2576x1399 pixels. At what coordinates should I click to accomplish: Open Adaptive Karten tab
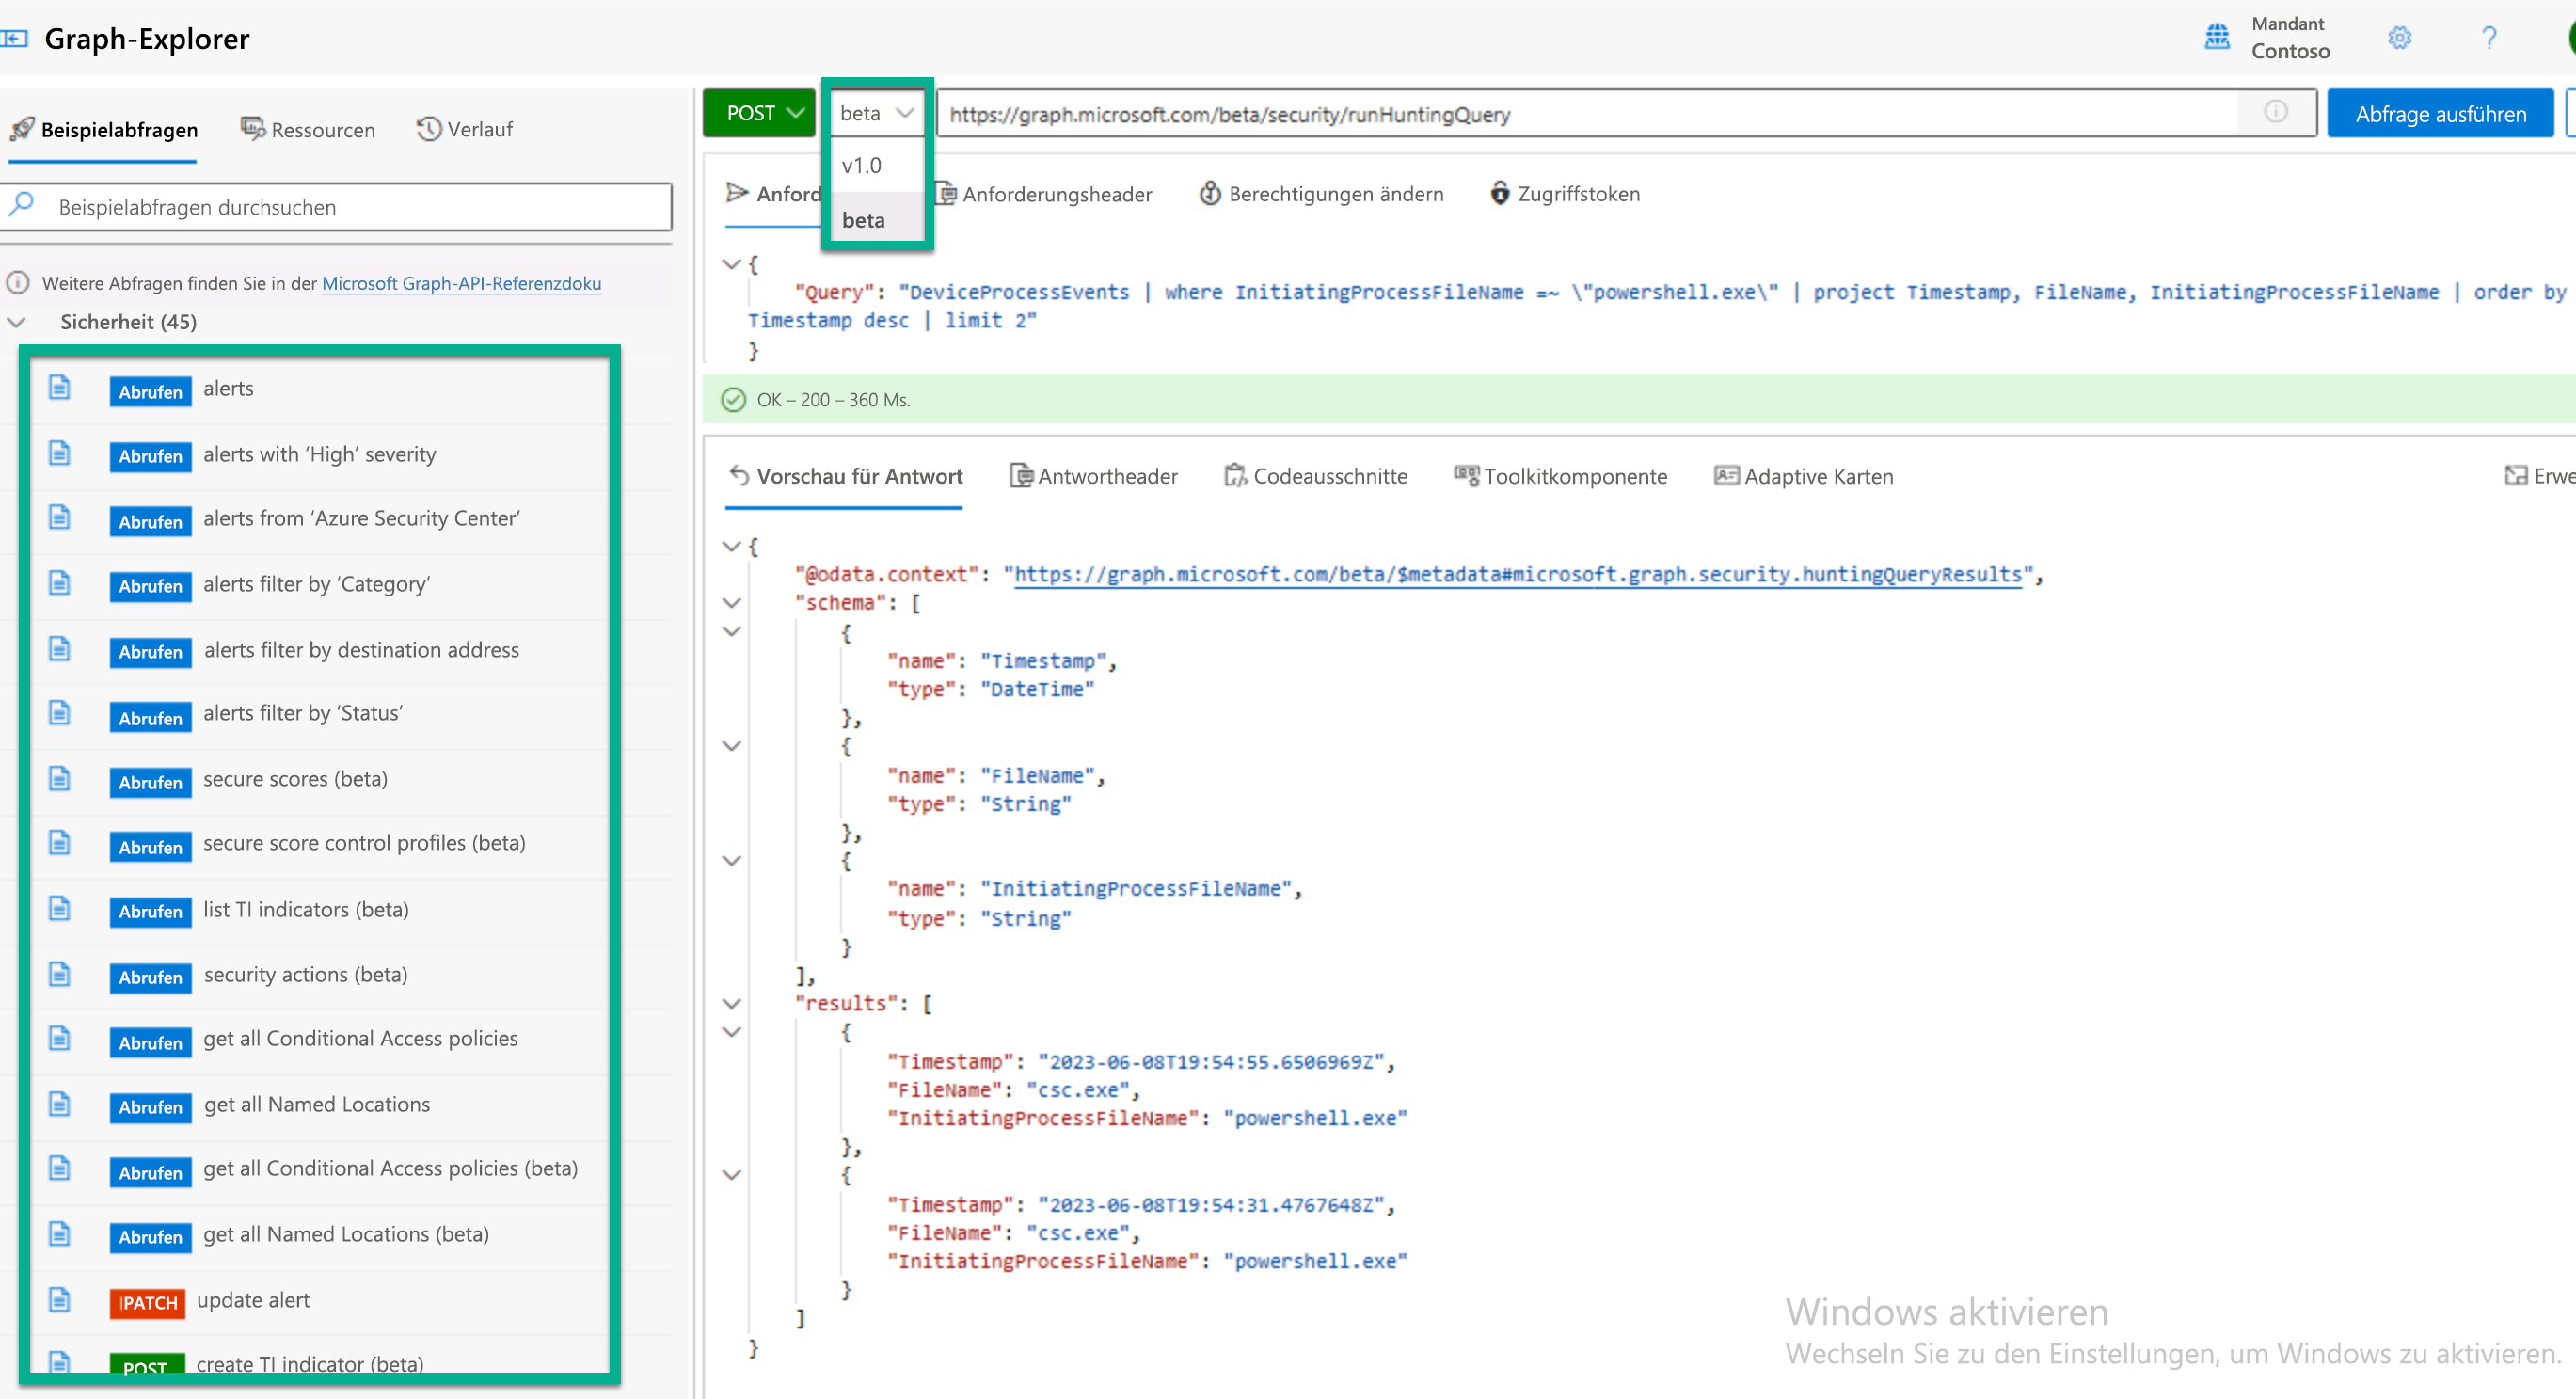tap(1804, 476)
